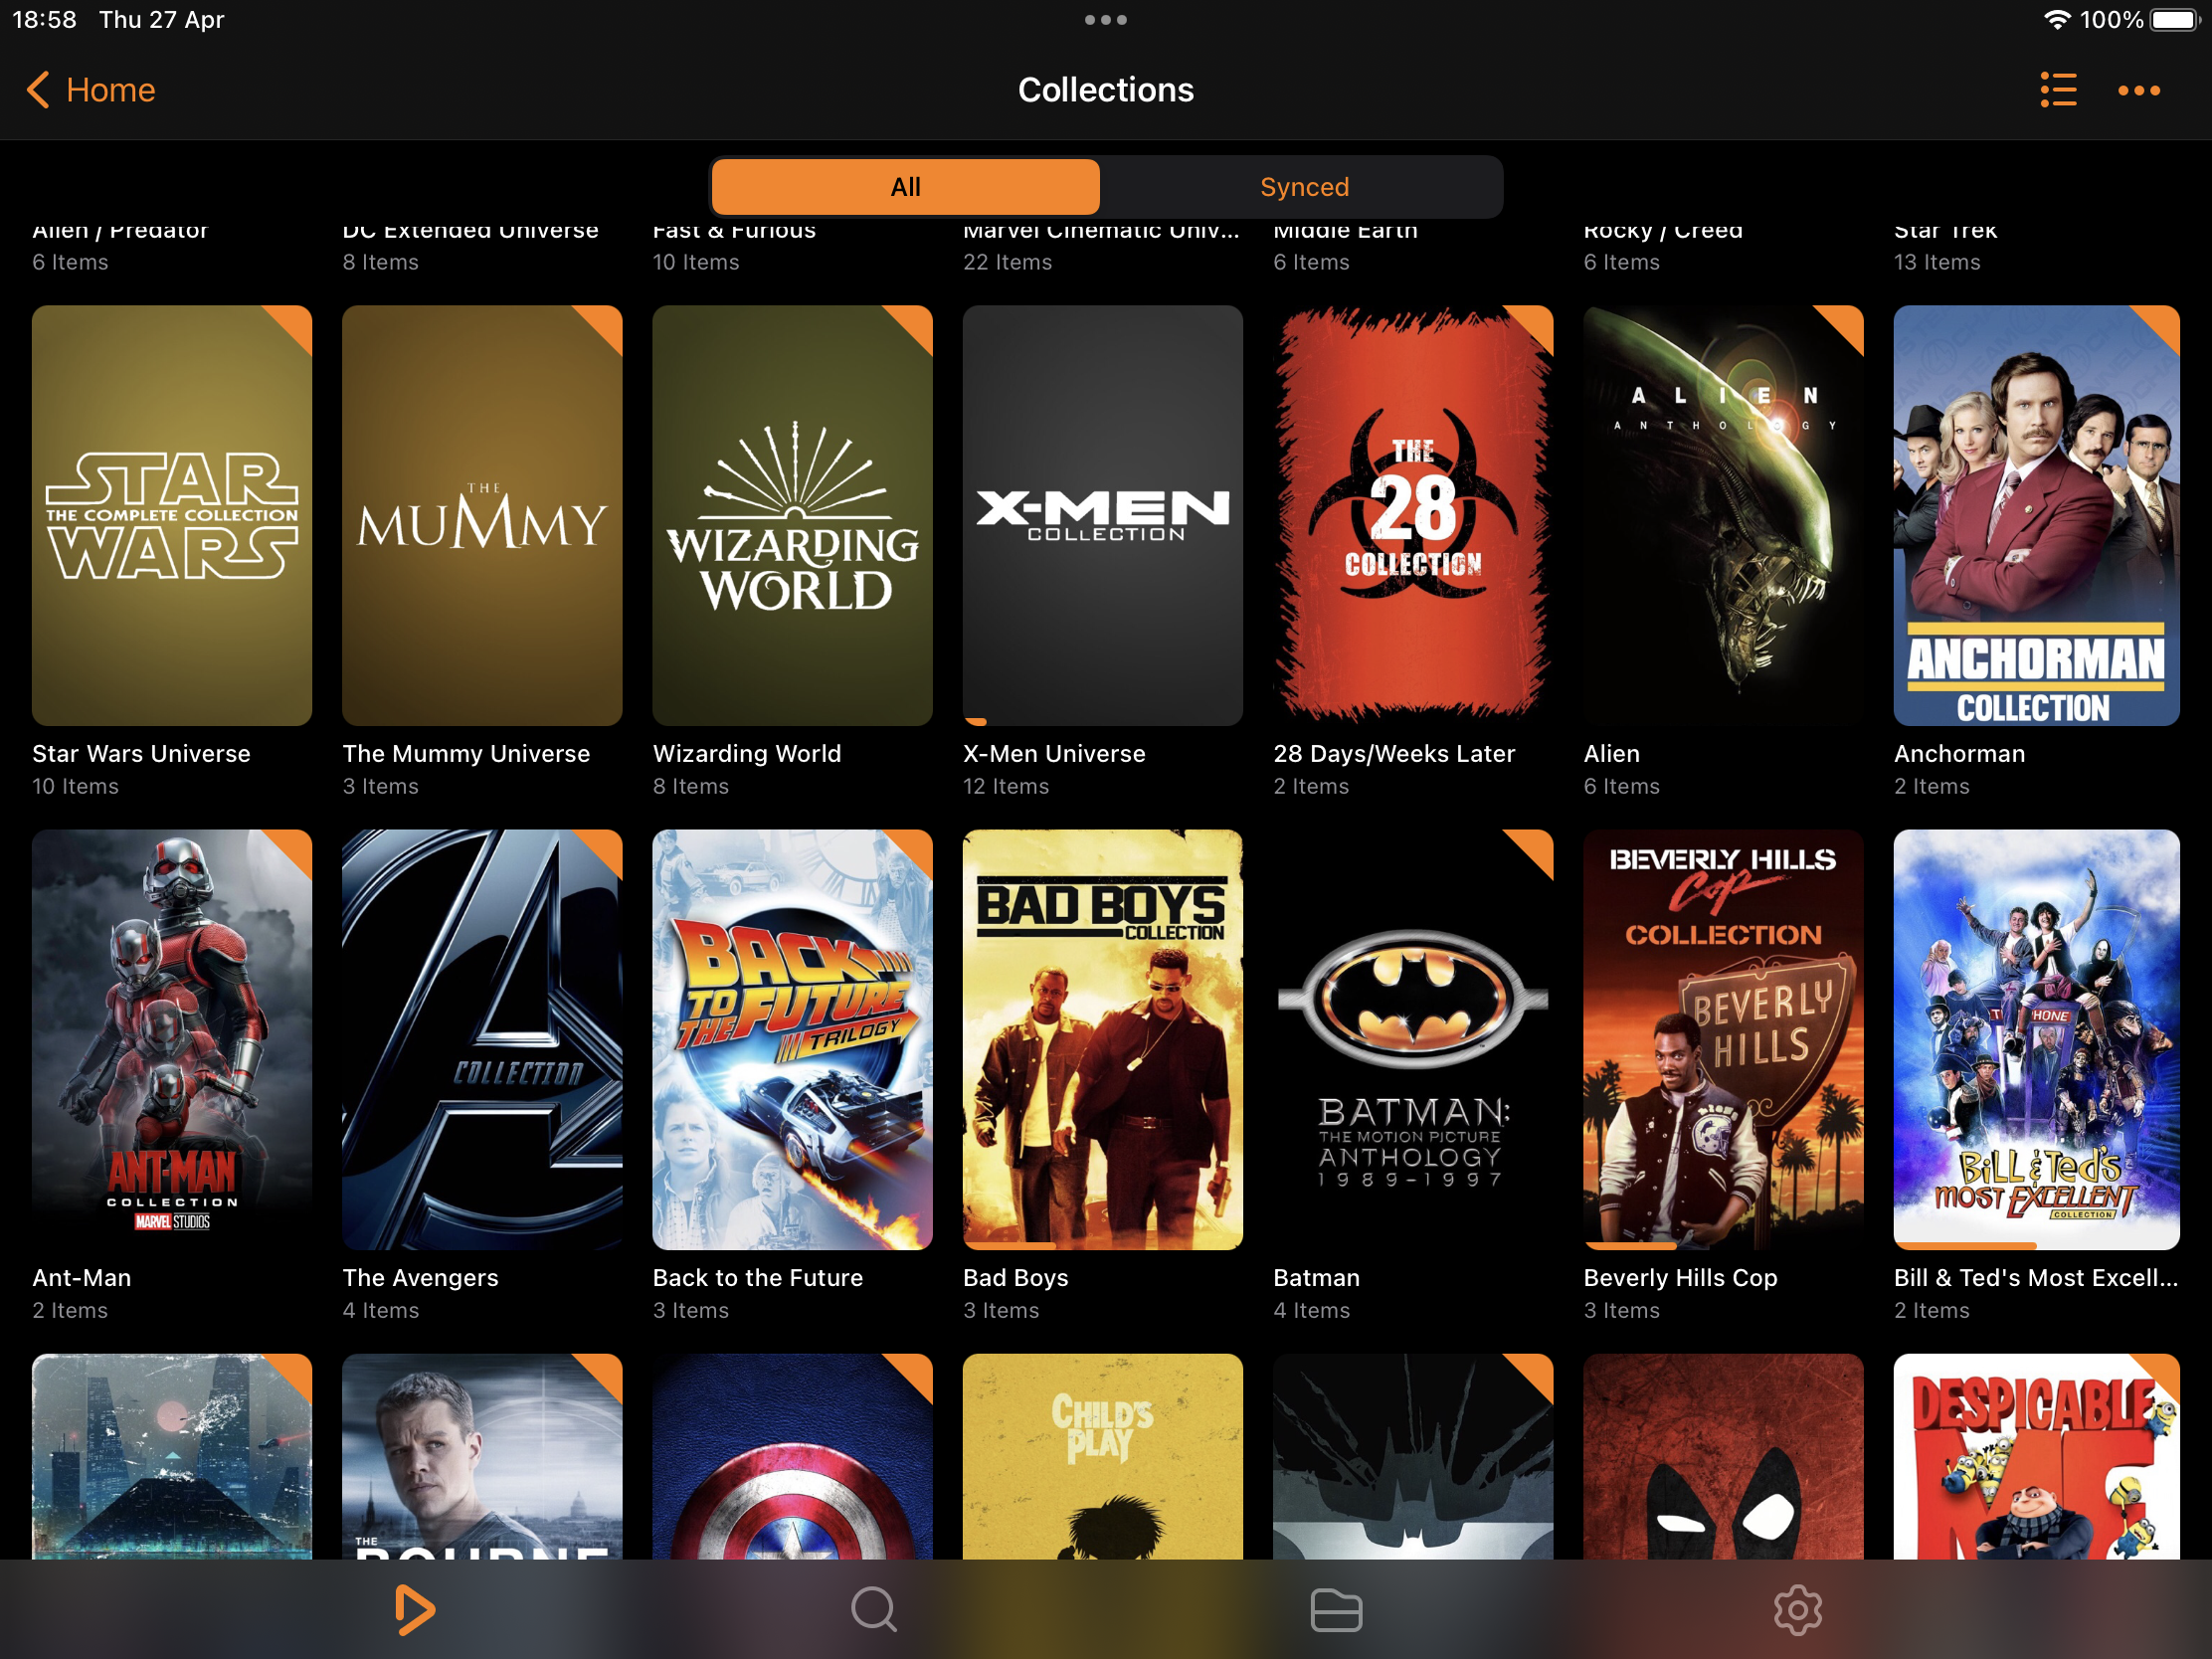
Task: Tap the three dots multitasking indicator
Action: [1105, 20]
